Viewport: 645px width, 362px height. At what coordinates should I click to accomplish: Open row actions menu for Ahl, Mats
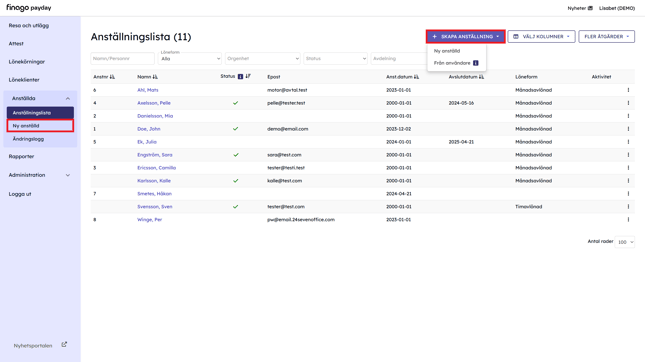coord(628,90)
